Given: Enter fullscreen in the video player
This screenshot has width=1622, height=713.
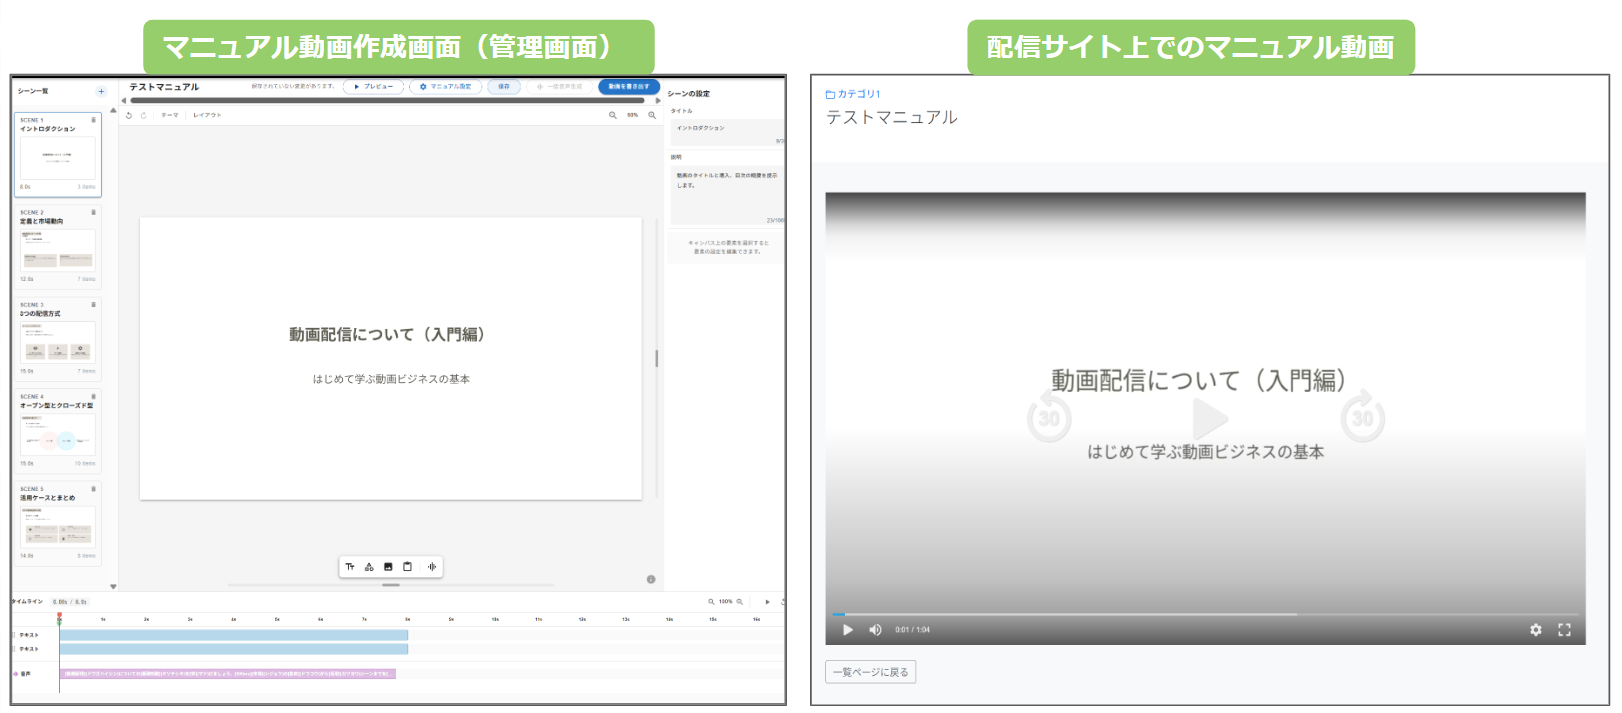Looking at the screenshot, I should [1564, 630].
